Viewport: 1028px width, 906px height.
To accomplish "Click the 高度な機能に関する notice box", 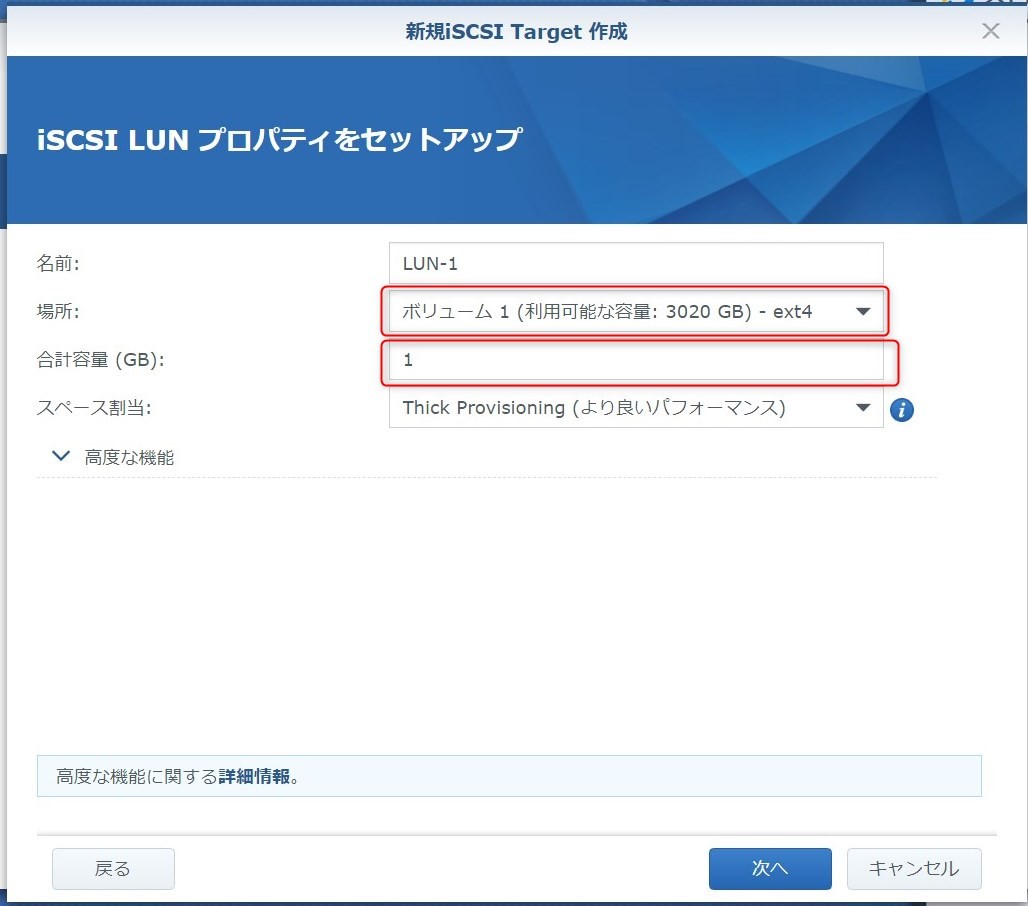I will coord(600,776).
